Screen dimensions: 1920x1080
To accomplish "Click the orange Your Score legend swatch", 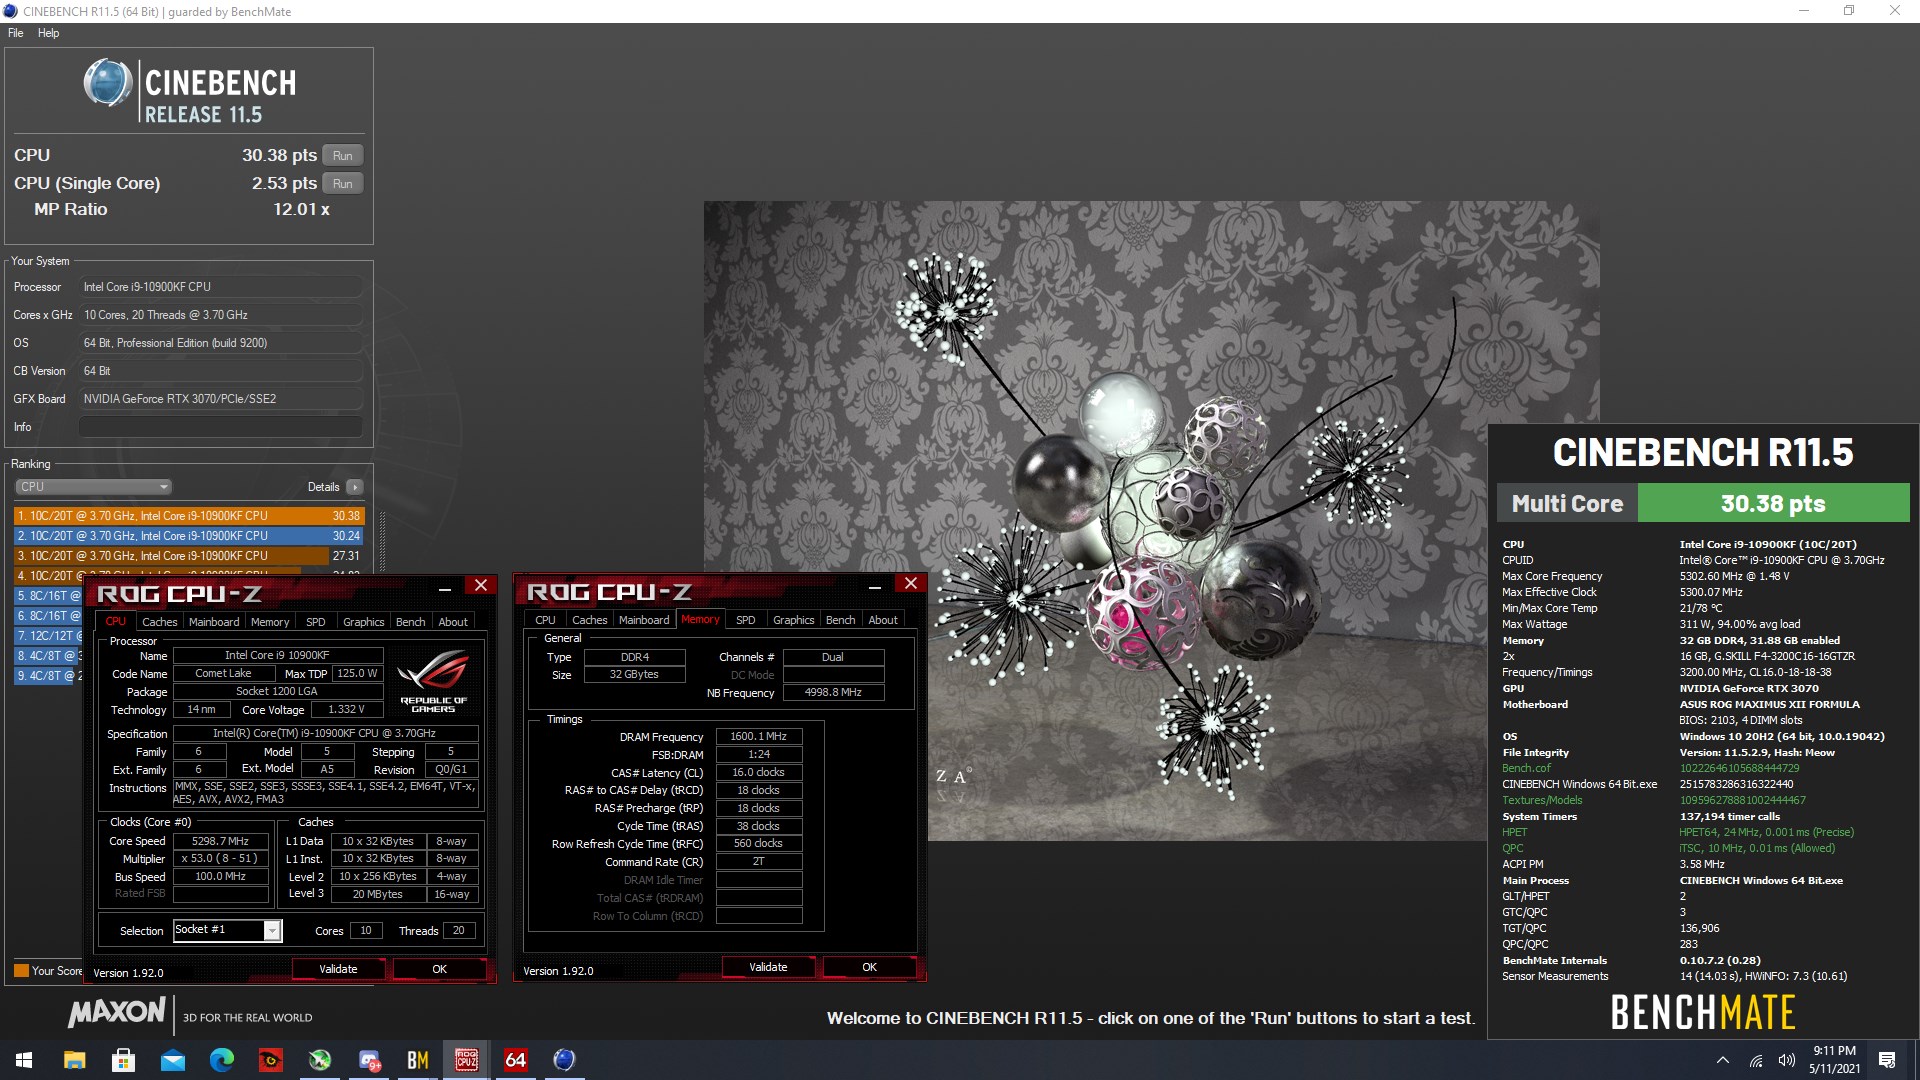I will pos(21,970).
